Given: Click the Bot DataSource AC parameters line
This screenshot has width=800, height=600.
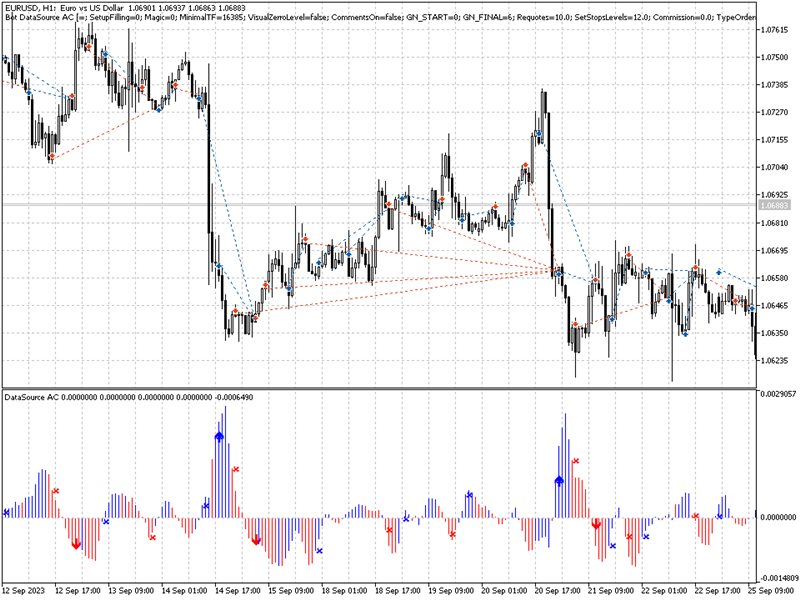Looking at the screenshot, I should 380,17.
